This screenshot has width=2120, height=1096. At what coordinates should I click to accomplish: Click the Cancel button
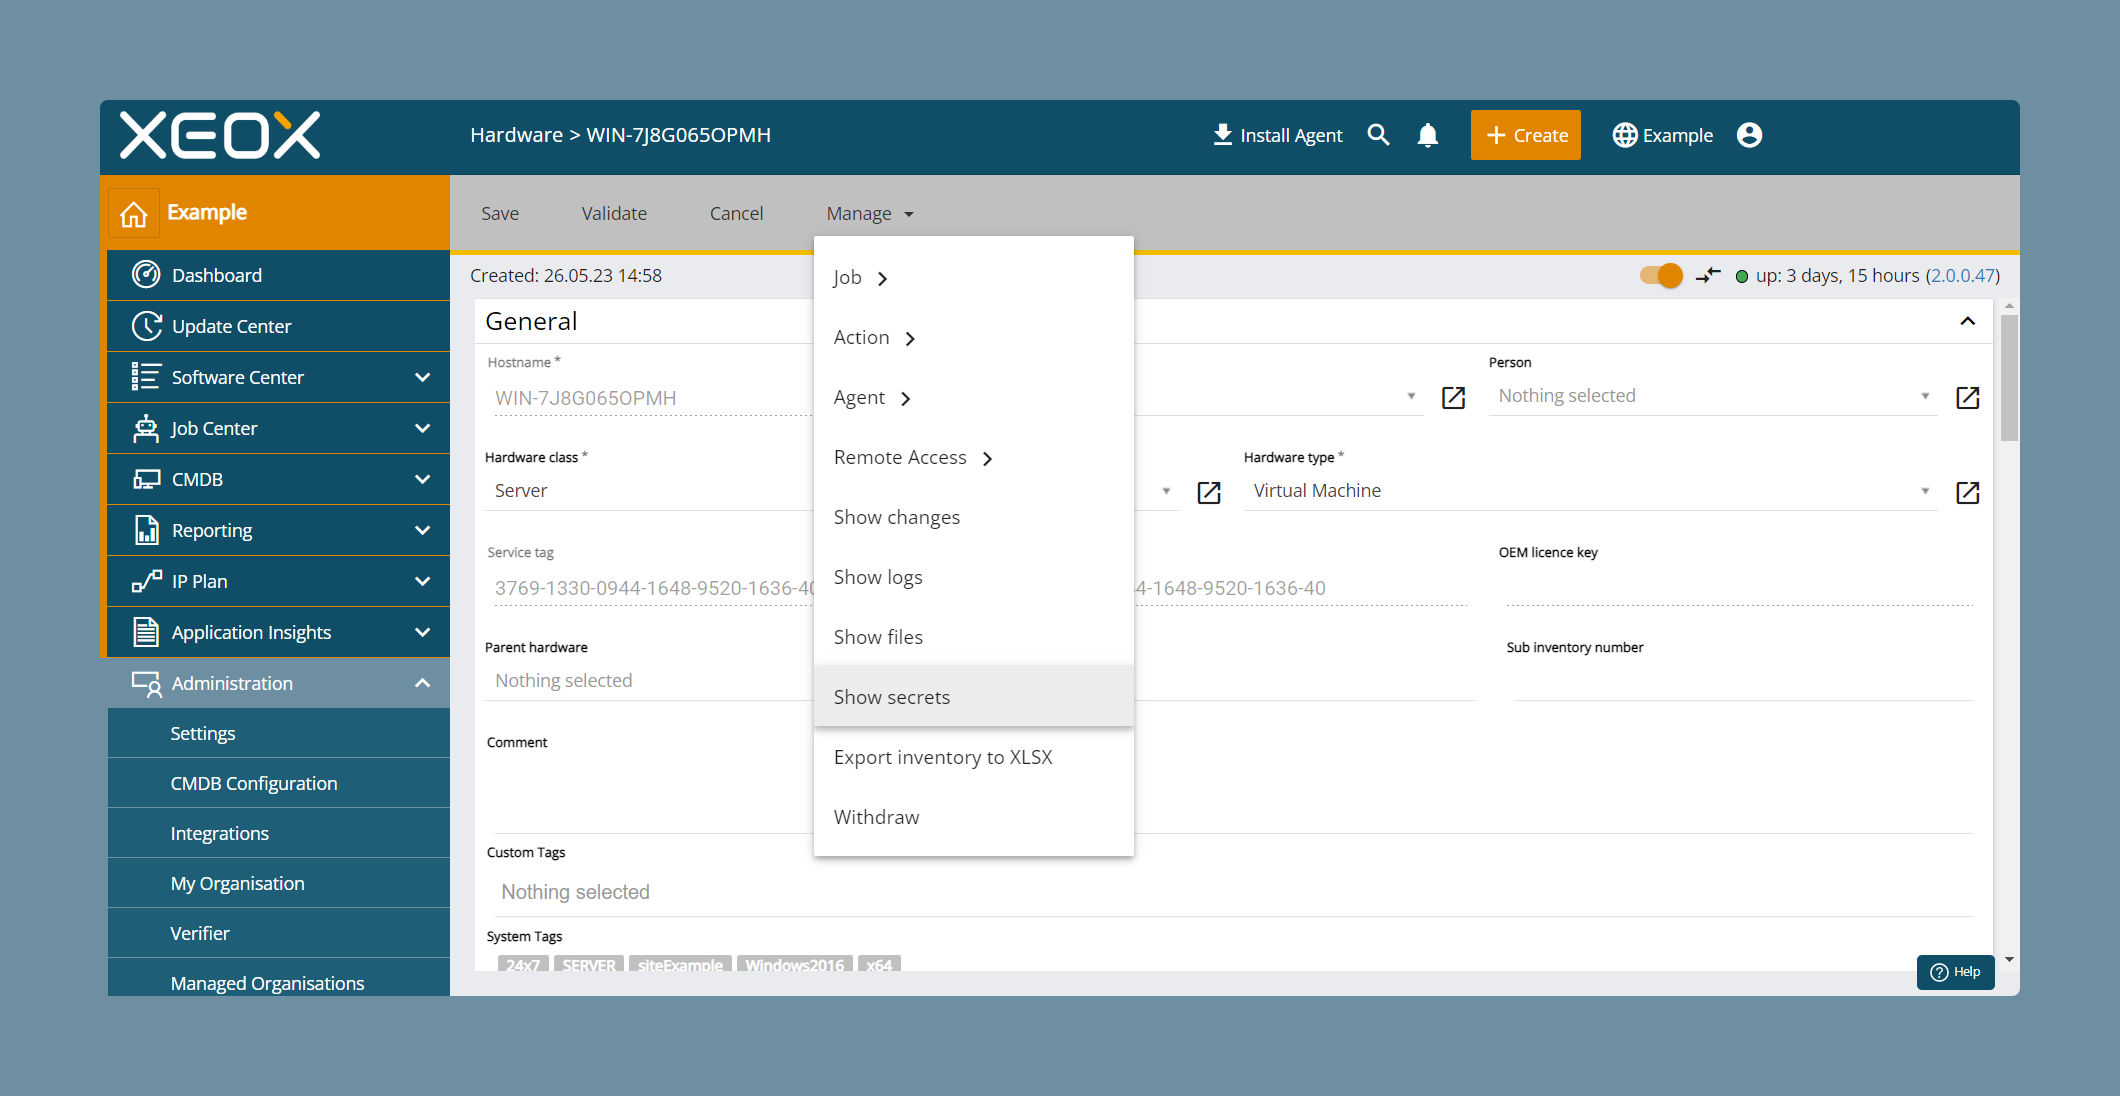pyautogui.click(x=736, y=213)
